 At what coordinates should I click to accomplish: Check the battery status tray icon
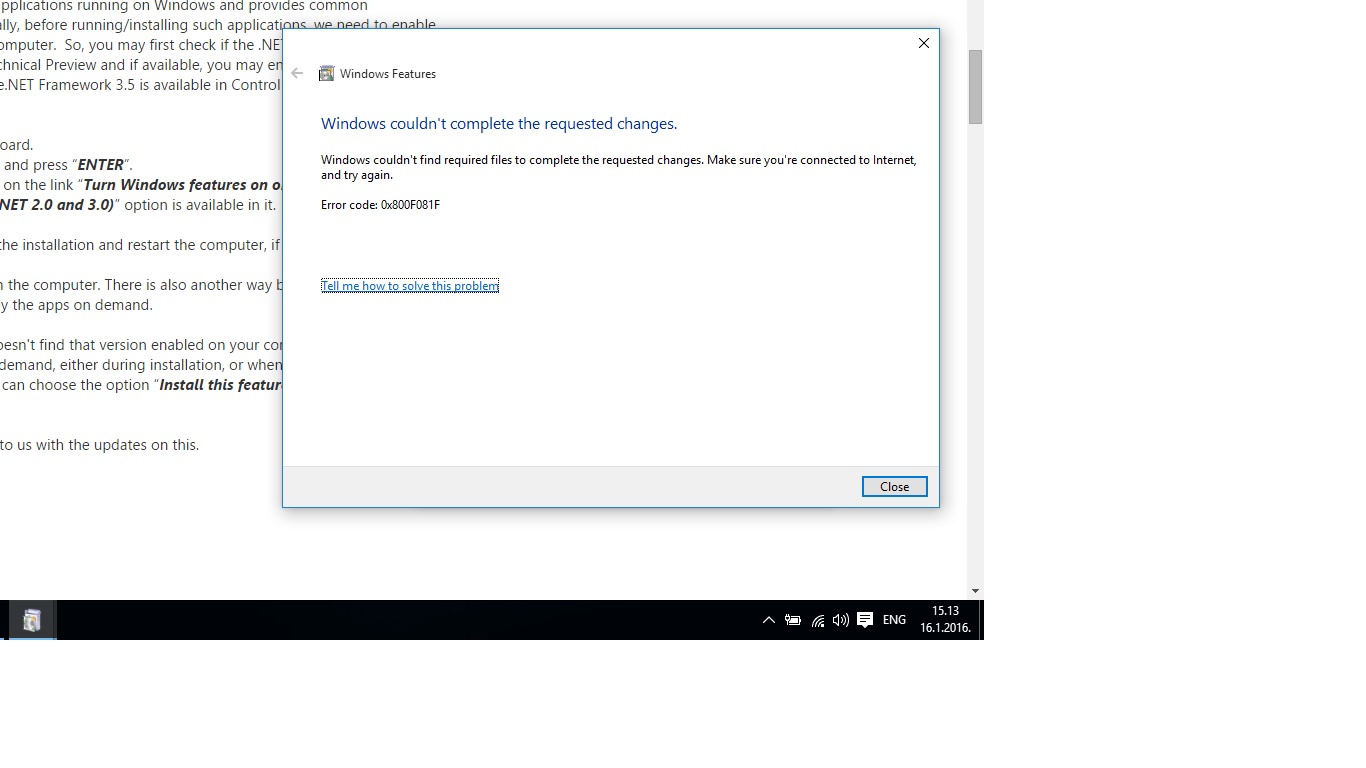click(x=793, y=620)
